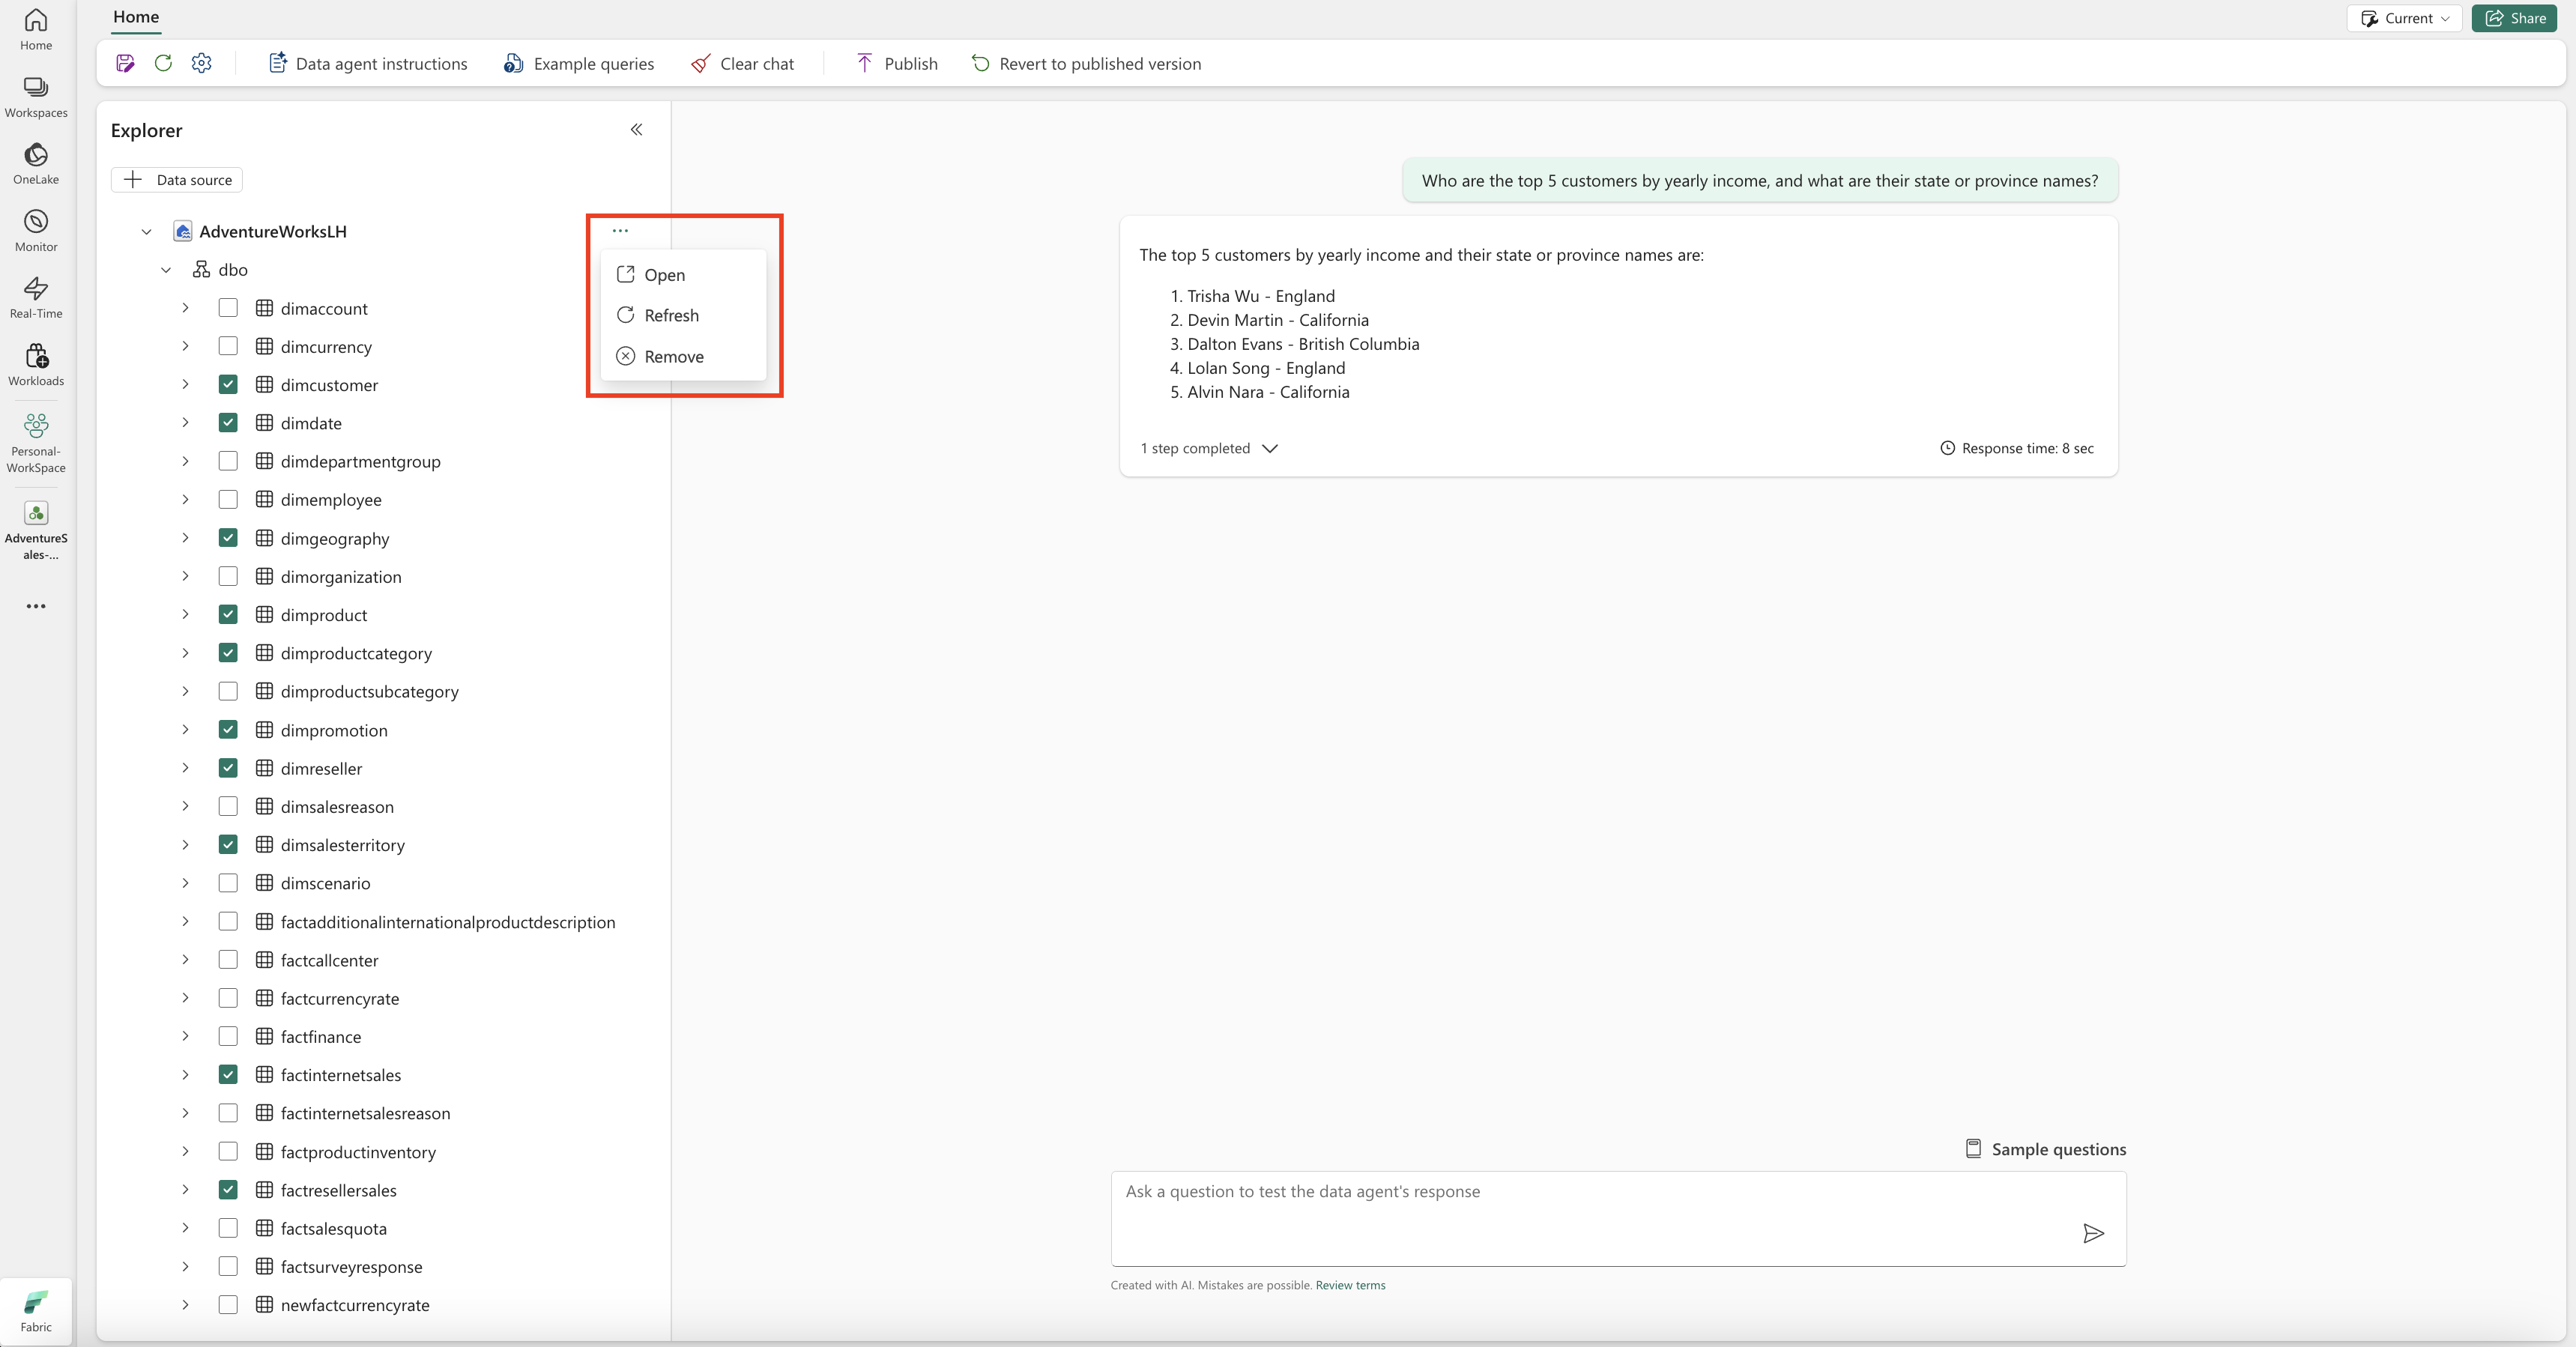Open the Review terms link
Viewport: 2576px width, 1347px height.
(1350, 1285)
